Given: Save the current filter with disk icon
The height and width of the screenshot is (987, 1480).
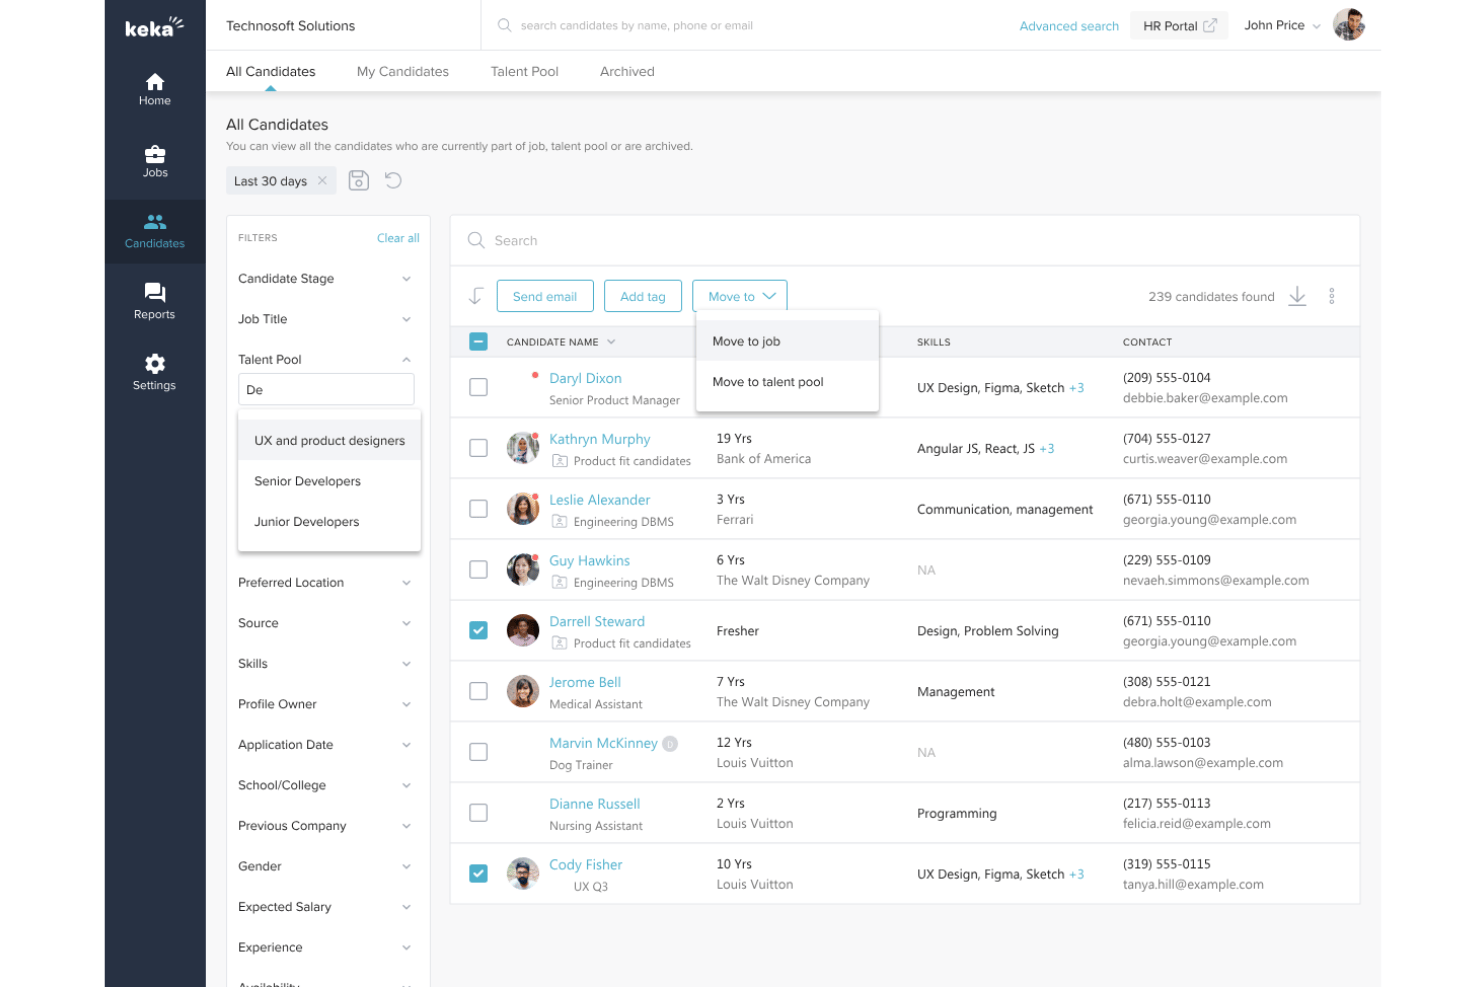Looking at the screenshot, I should [359, 180].
